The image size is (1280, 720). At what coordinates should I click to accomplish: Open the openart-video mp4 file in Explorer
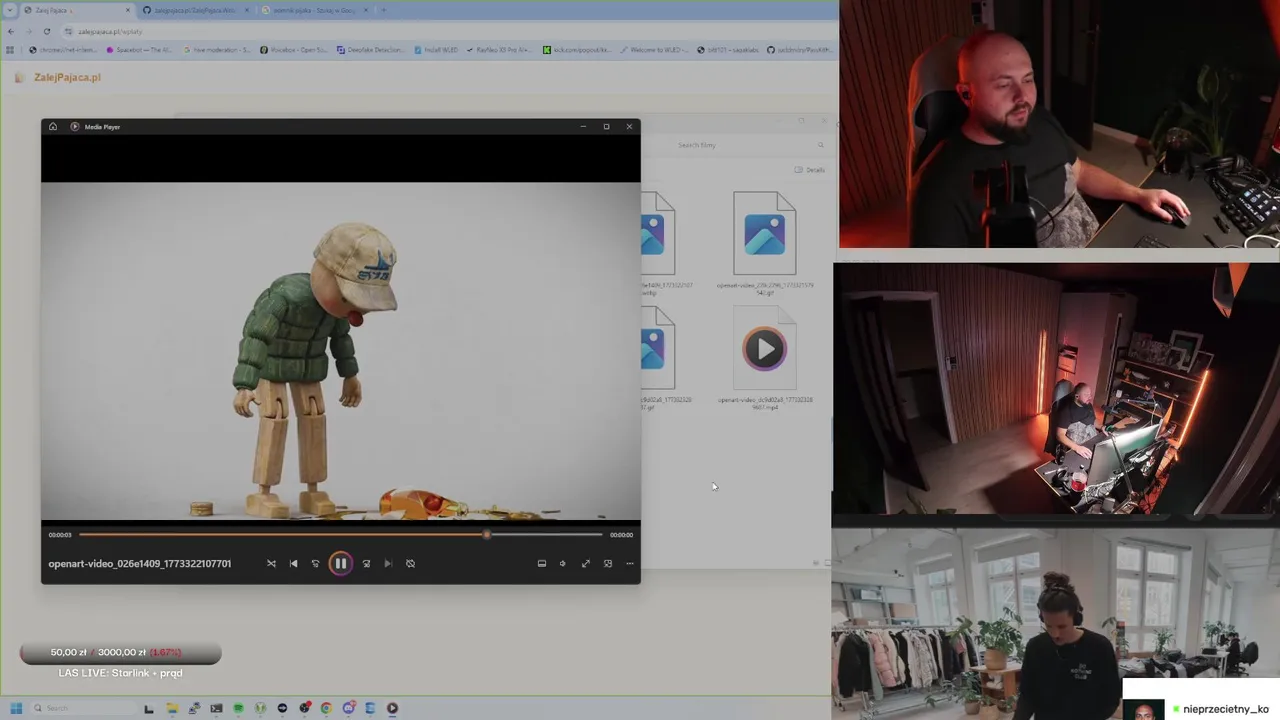coord(765,360)
